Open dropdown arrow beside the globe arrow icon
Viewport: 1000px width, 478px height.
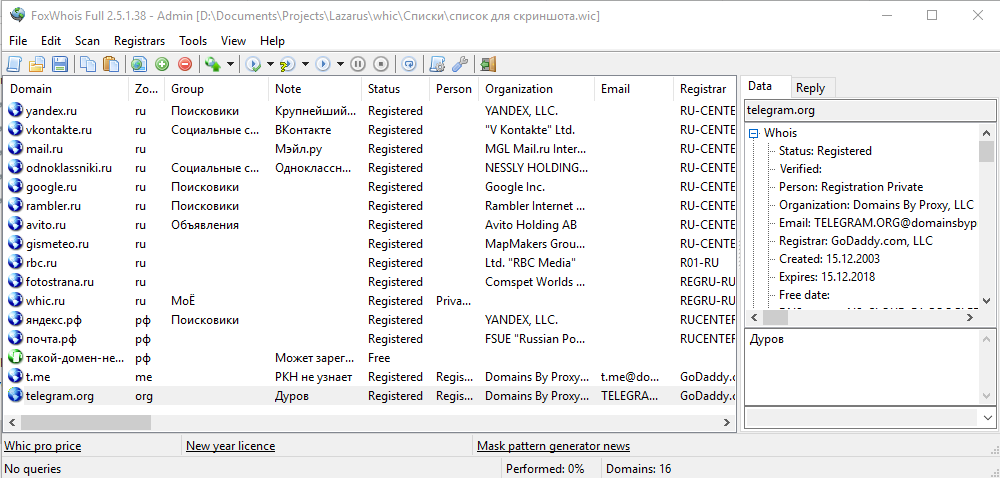tap(230, 64)
